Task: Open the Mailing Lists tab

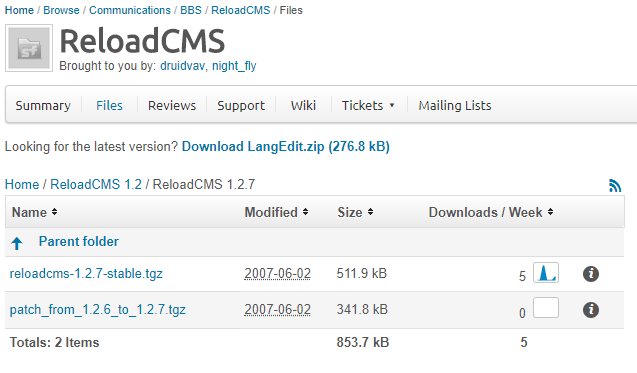Action: point(455,106)
